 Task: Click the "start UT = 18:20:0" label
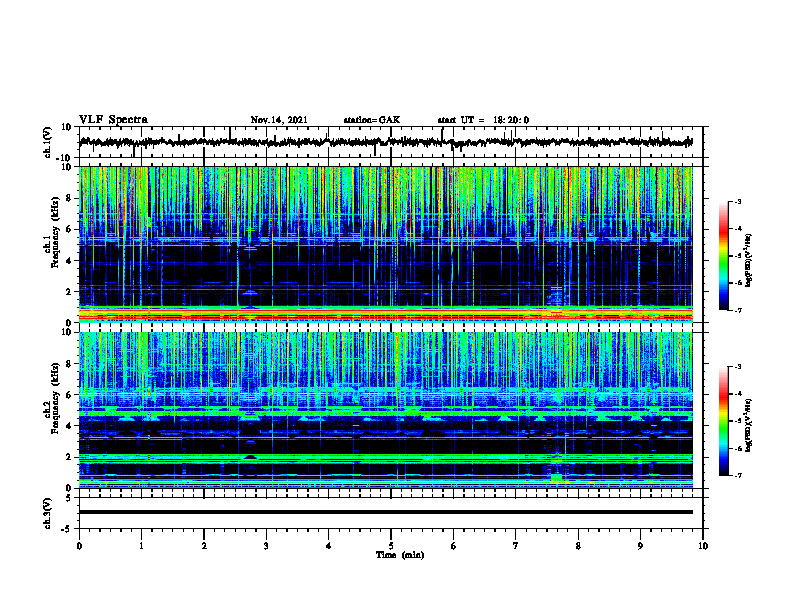pos(483,120)
